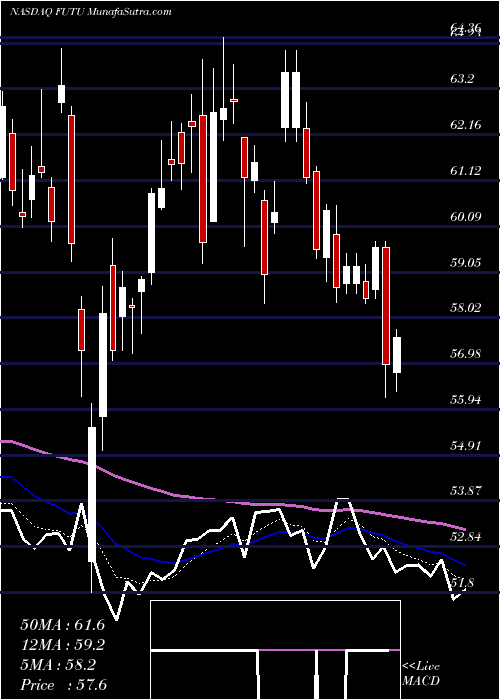Click the 12MA : 59.2 legend entry

pos(62,645)
